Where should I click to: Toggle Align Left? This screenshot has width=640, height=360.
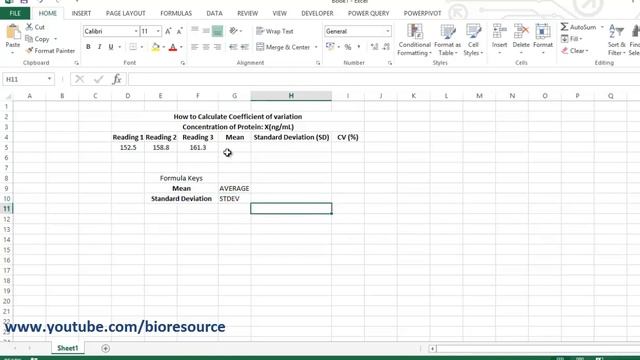(x=195, y=47)
